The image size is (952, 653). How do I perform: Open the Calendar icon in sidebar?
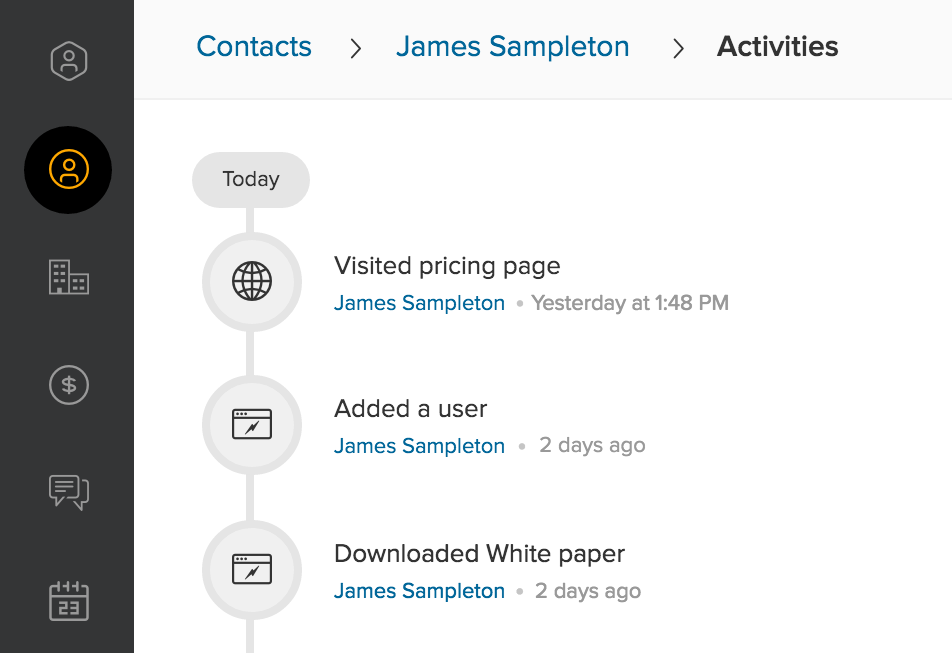point(69,600)
